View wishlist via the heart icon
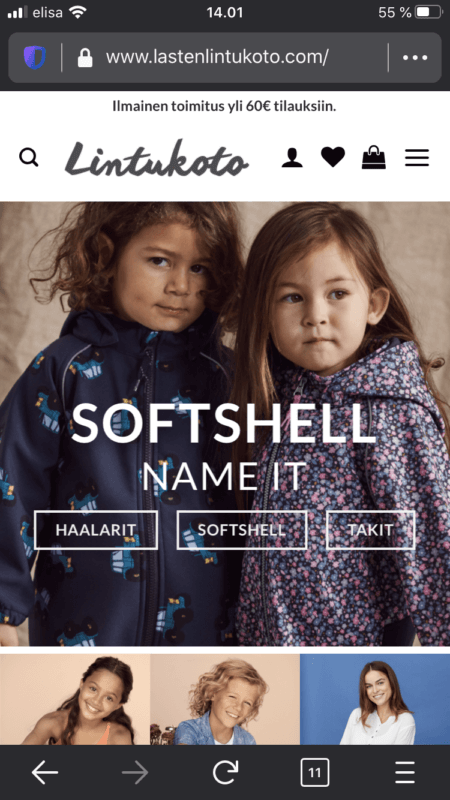Viewport: 450px width, 800px height. point(333,157)
